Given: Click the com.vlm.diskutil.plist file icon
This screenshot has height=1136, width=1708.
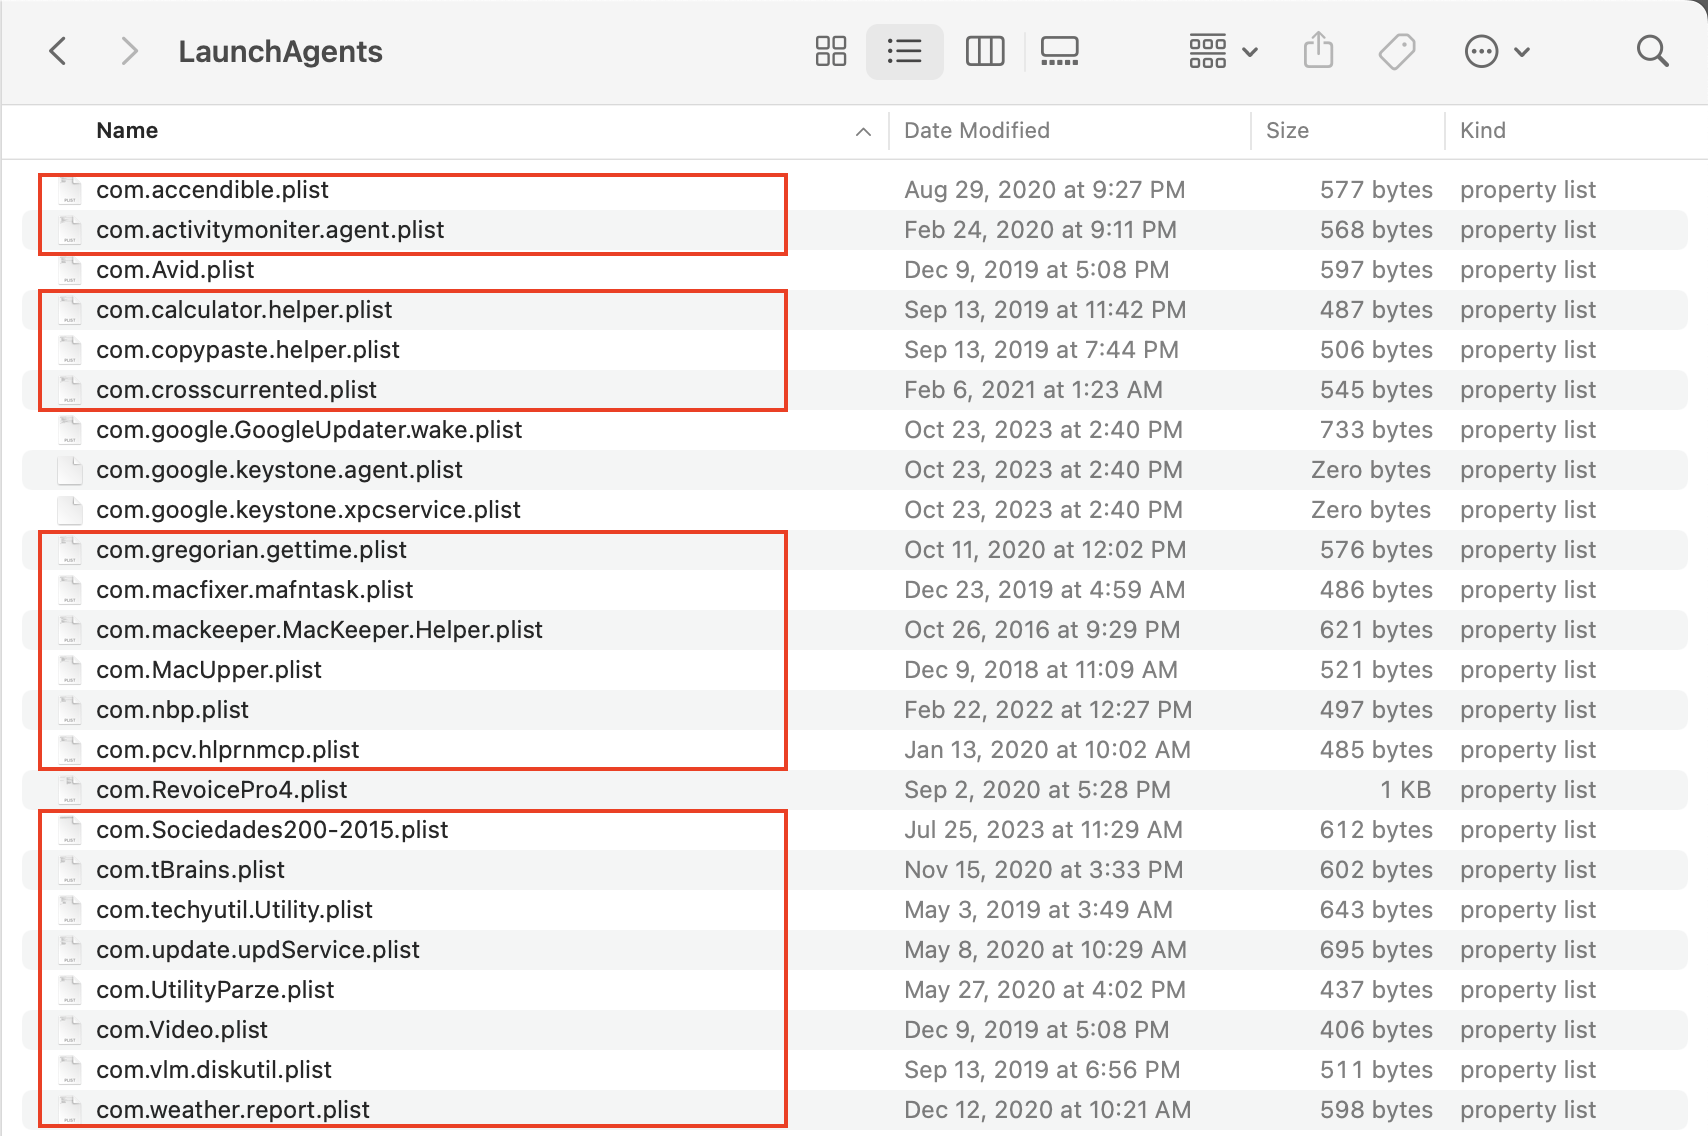Looking at the screenshot, I should pyautogui.click(x=70, y=1070).
